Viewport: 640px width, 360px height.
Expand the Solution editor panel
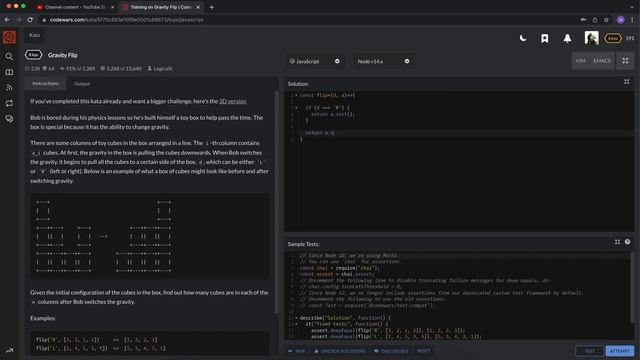pos(627,82)
